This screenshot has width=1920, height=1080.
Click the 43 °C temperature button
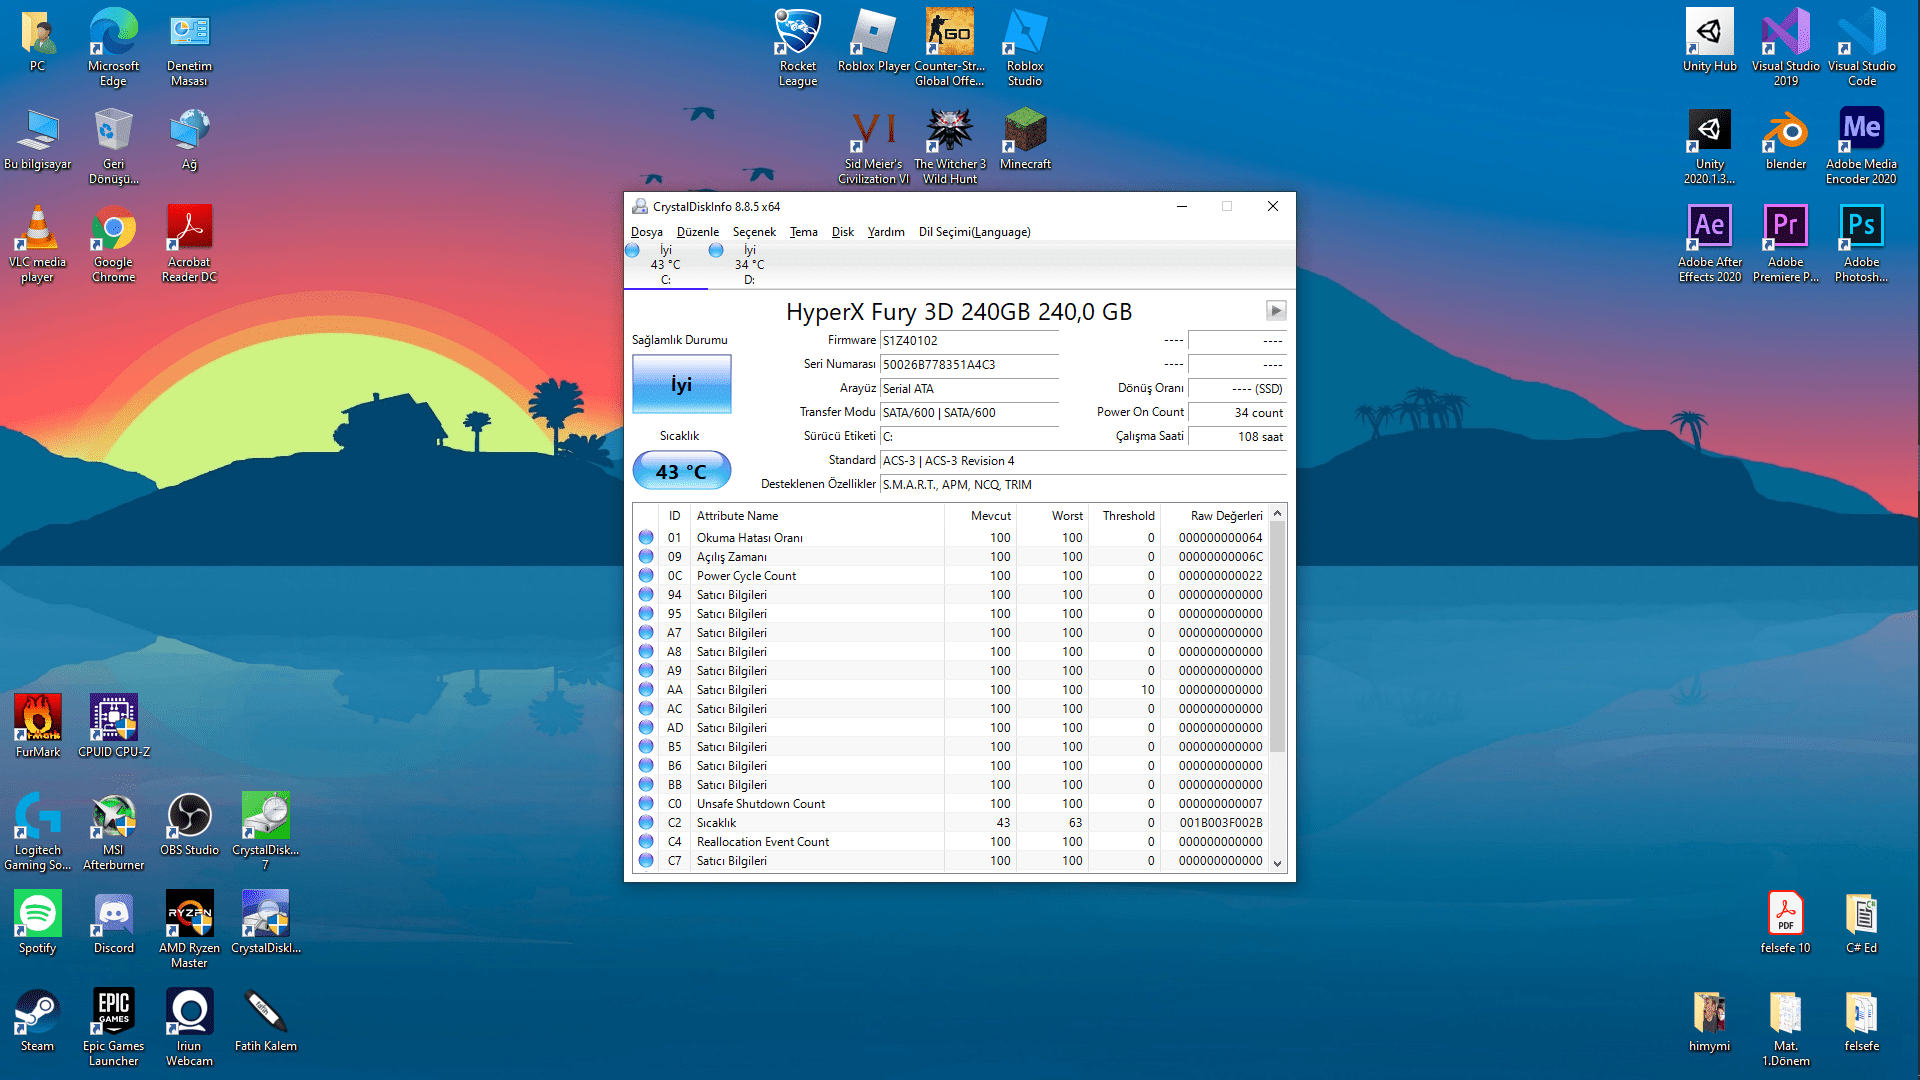pyautogui.click(x=681, y=471)
